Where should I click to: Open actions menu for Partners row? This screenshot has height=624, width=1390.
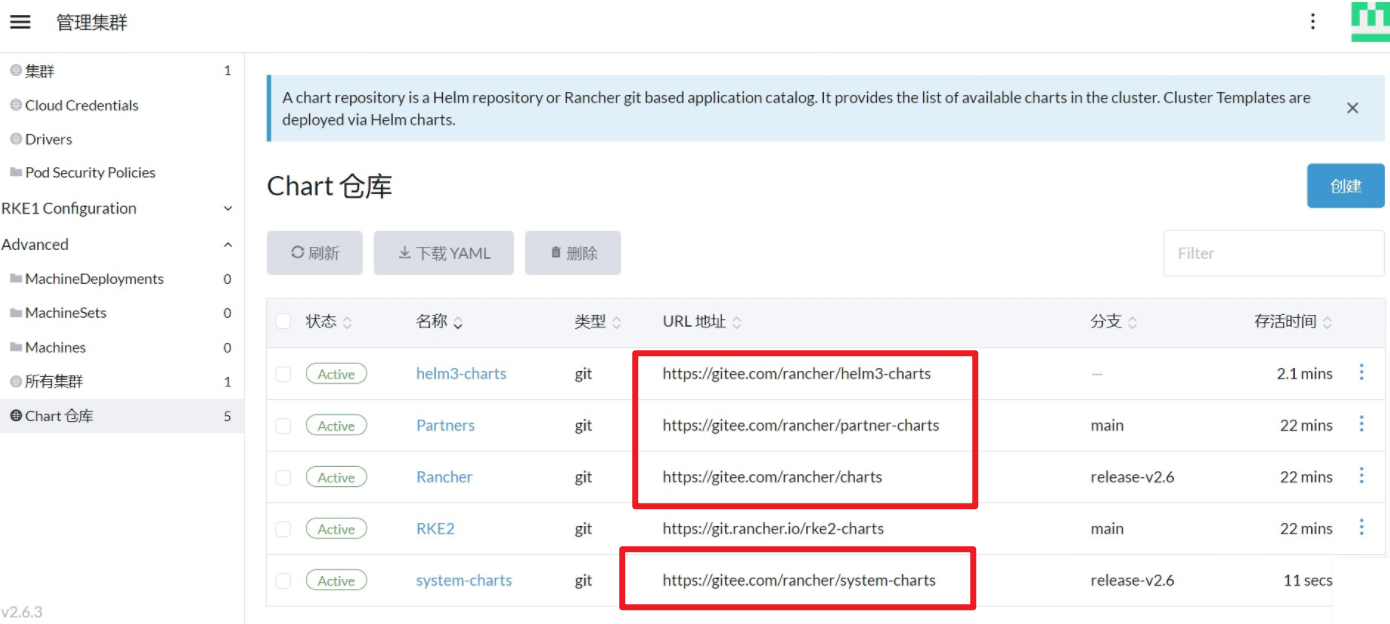[1361, 424]
